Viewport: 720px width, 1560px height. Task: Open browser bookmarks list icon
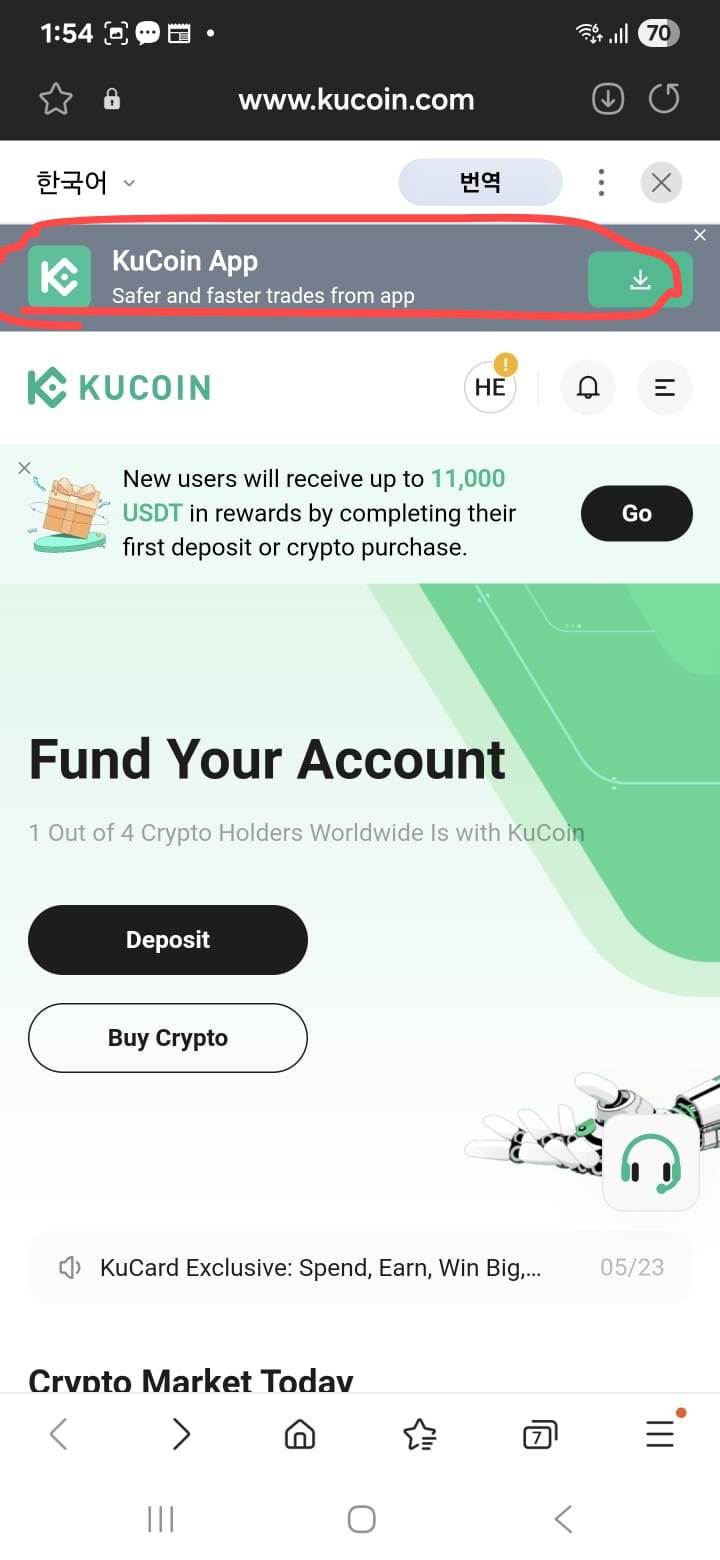click(x=419, y=1435)
